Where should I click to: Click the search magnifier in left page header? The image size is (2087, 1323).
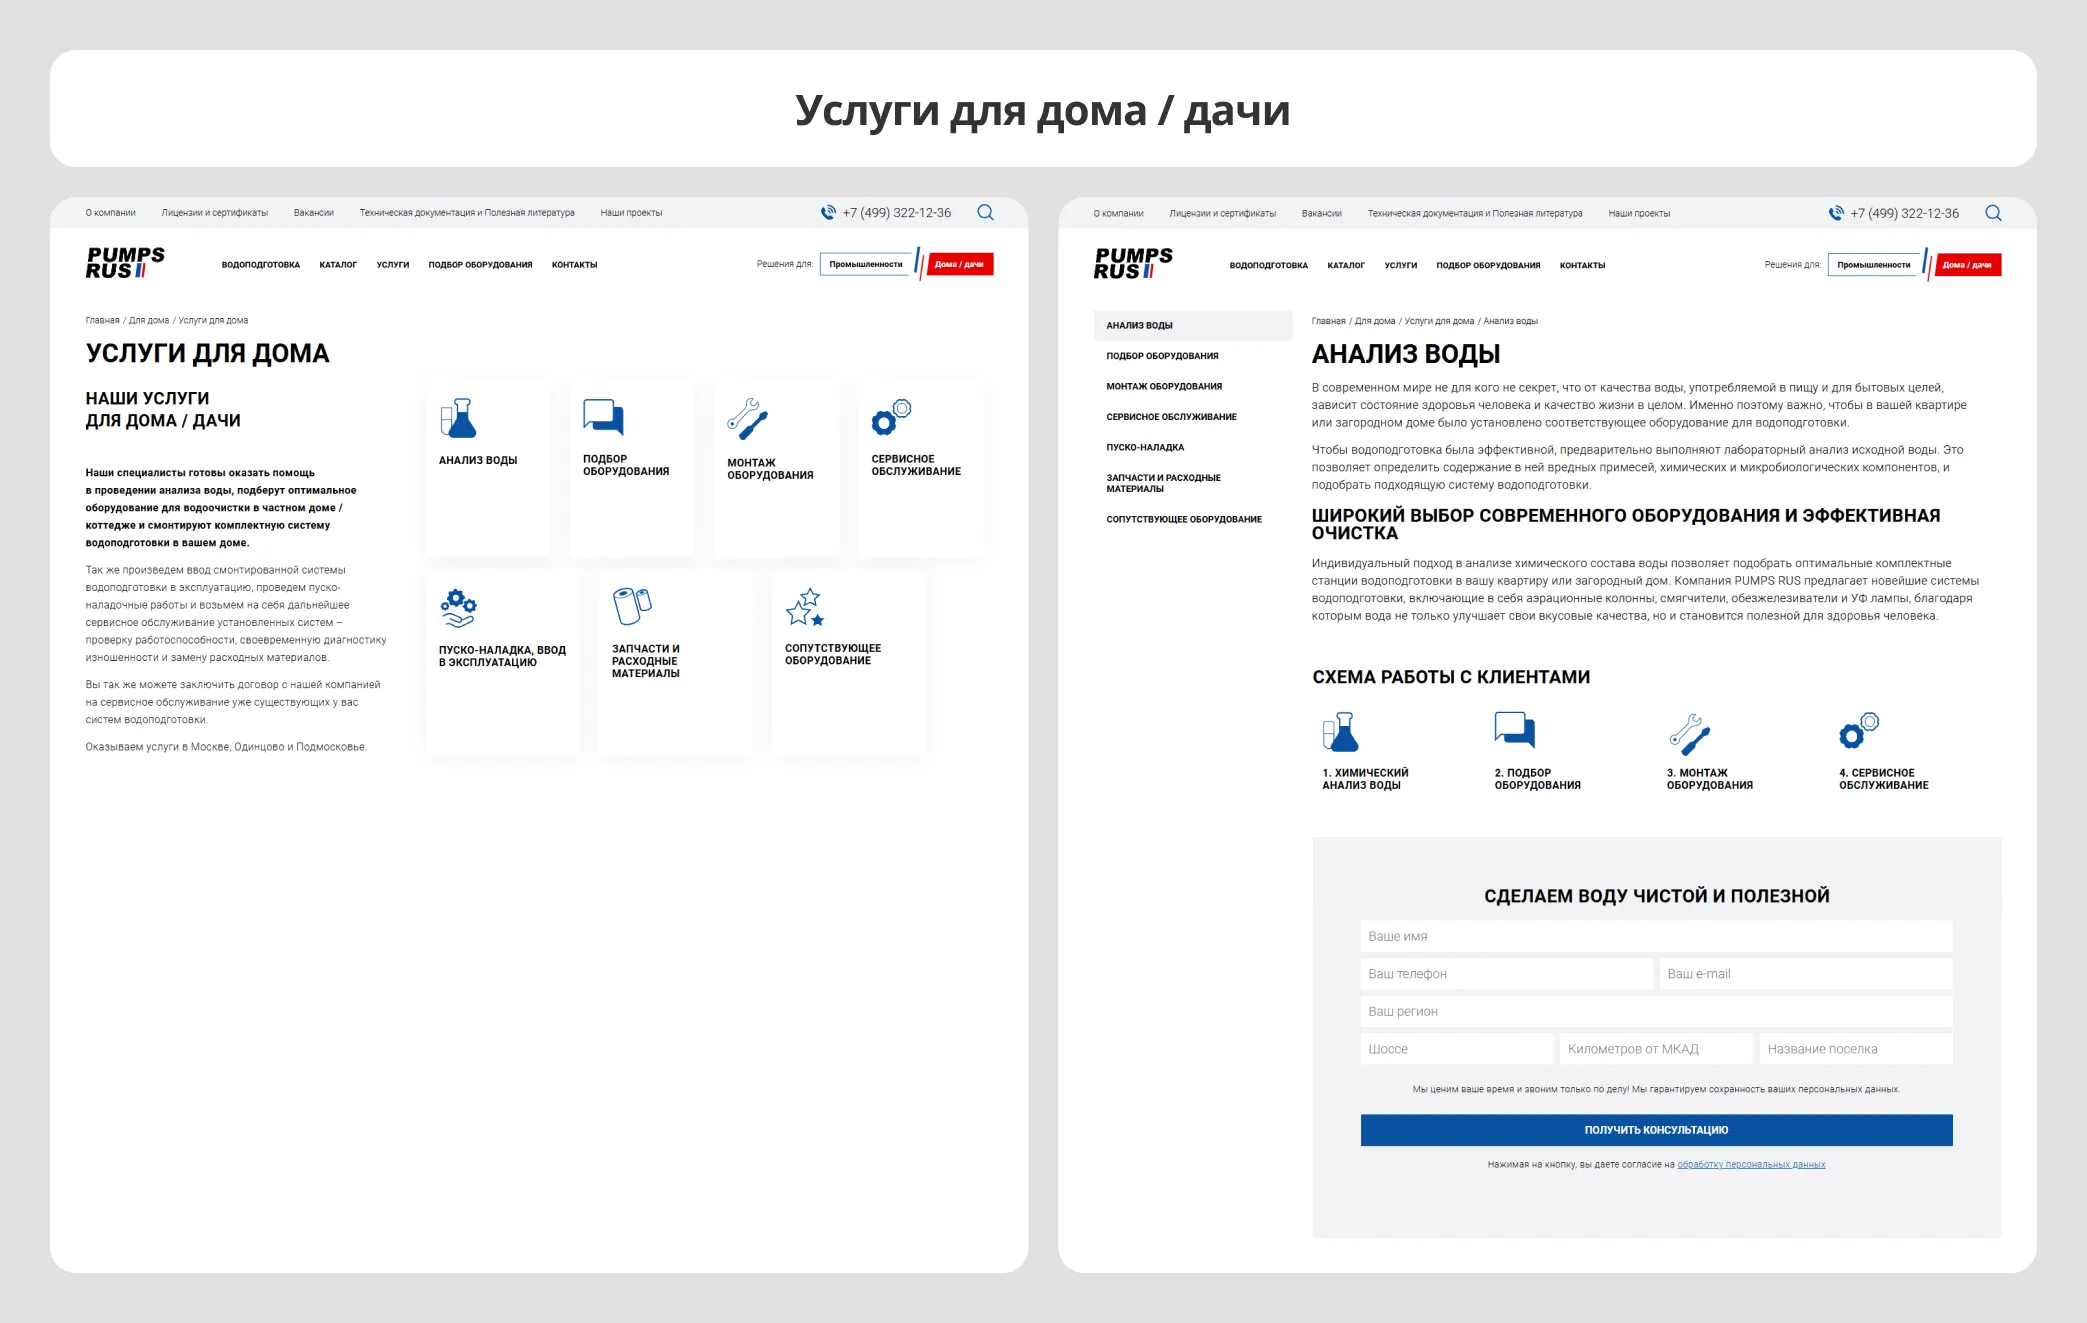point(985,212)
